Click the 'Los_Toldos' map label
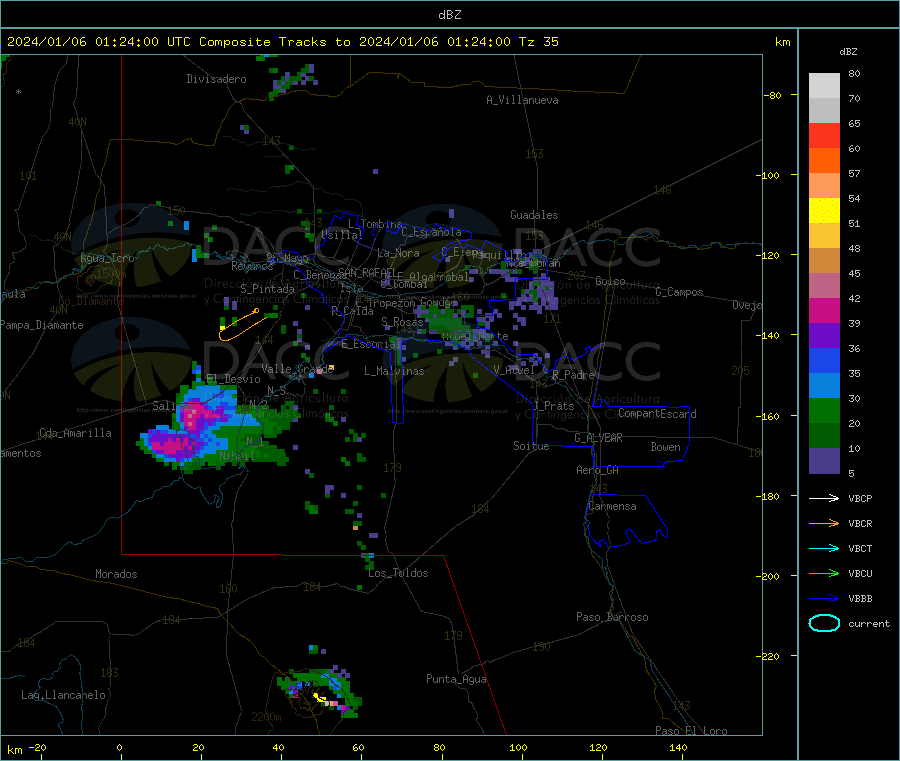Screen dimensions: 900x761 (398, 573)
